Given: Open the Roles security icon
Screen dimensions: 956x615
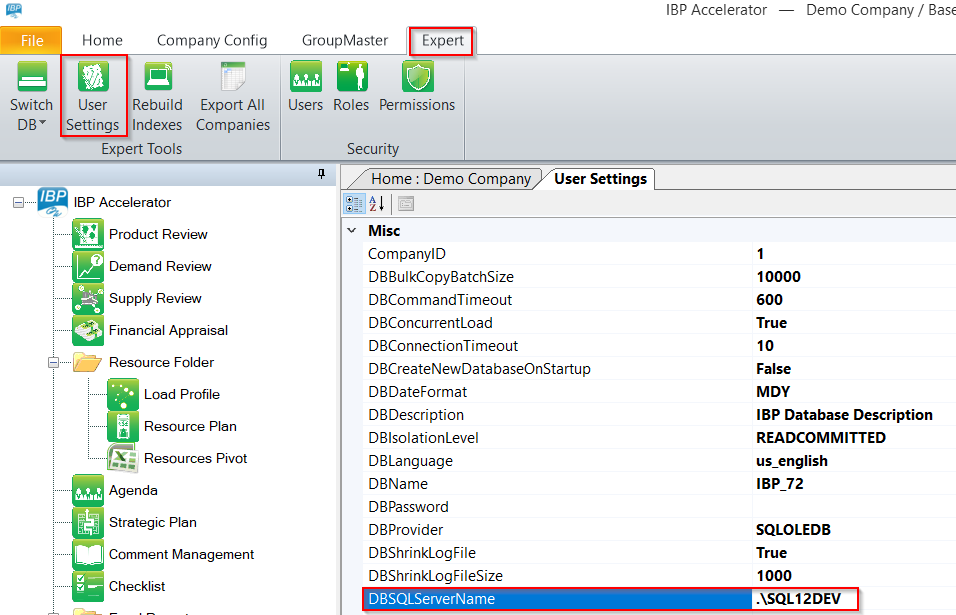Looking at the screenshot, I should 352,76.
